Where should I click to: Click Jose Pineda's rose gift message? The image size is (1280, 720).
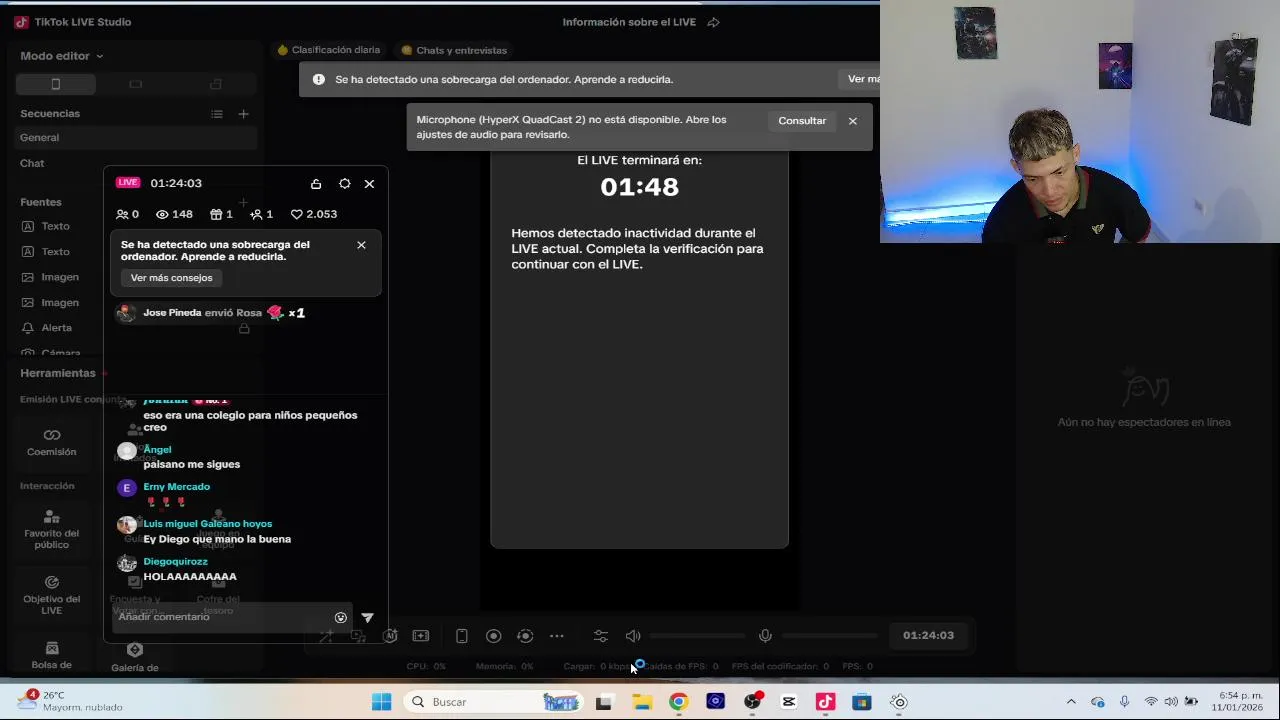click(211, 313)
